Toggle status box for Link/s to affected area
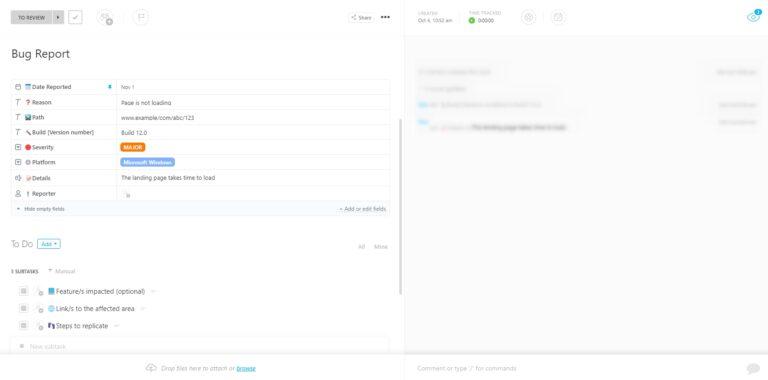768x380 pixels. click(24, 309)
